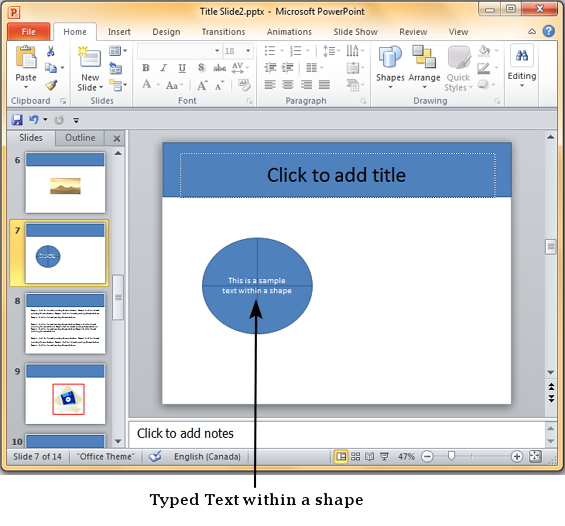This screenshot has width=565, height=526.
Task: Select slide 6 thumbnail
Action: (x=65, y=183)
